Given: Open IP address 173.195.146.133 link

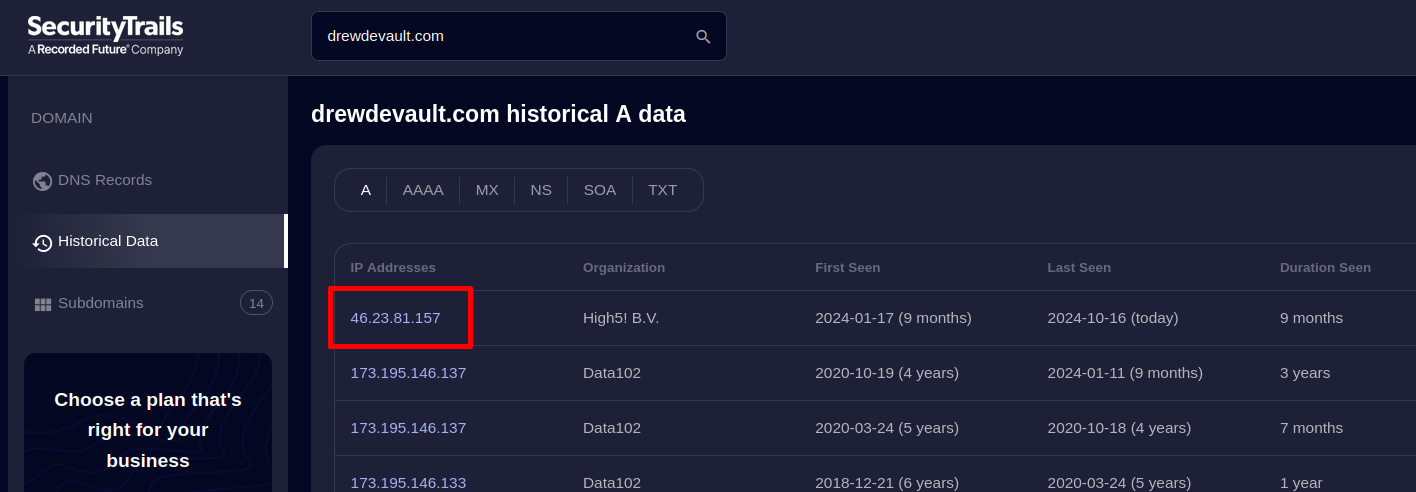Looking at the screenshot, I should pyautogui.click(x=408, y=482).
